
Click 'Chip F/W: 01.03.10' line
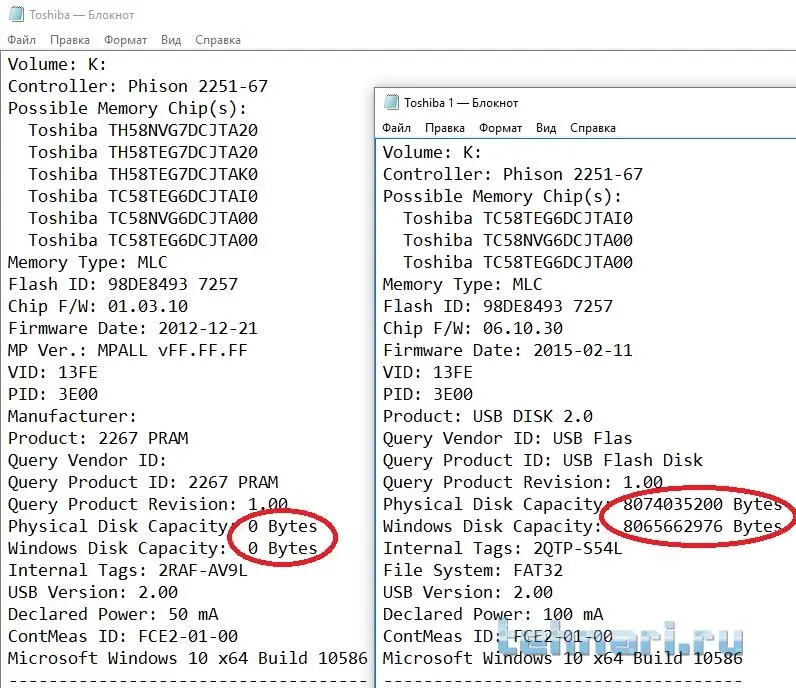98,306
